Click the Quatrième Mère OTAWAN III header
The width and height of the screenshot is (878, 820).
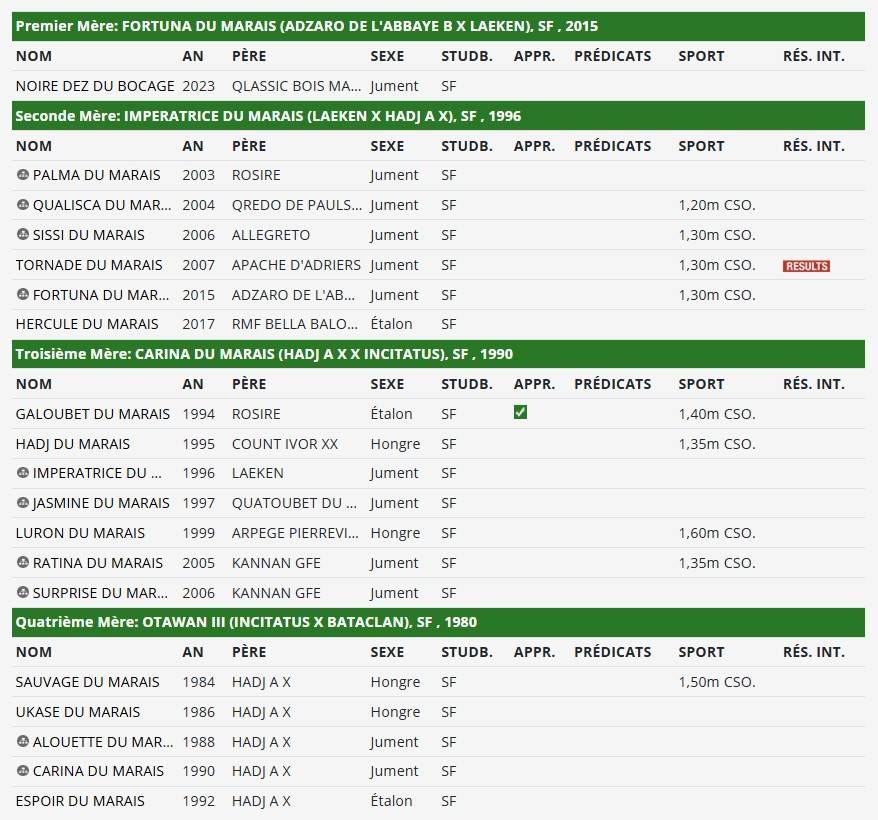438,622
